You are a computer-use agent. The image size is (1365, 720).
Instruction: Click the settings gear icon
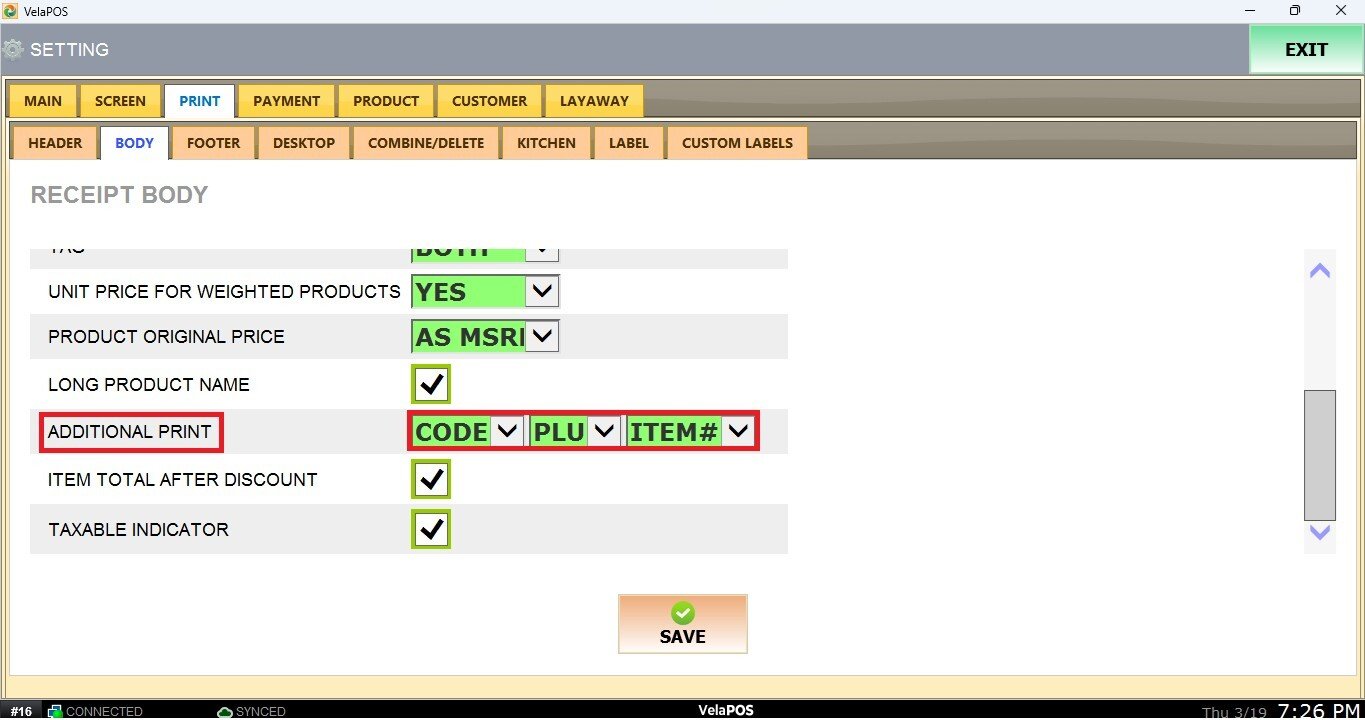coord(13,49)
